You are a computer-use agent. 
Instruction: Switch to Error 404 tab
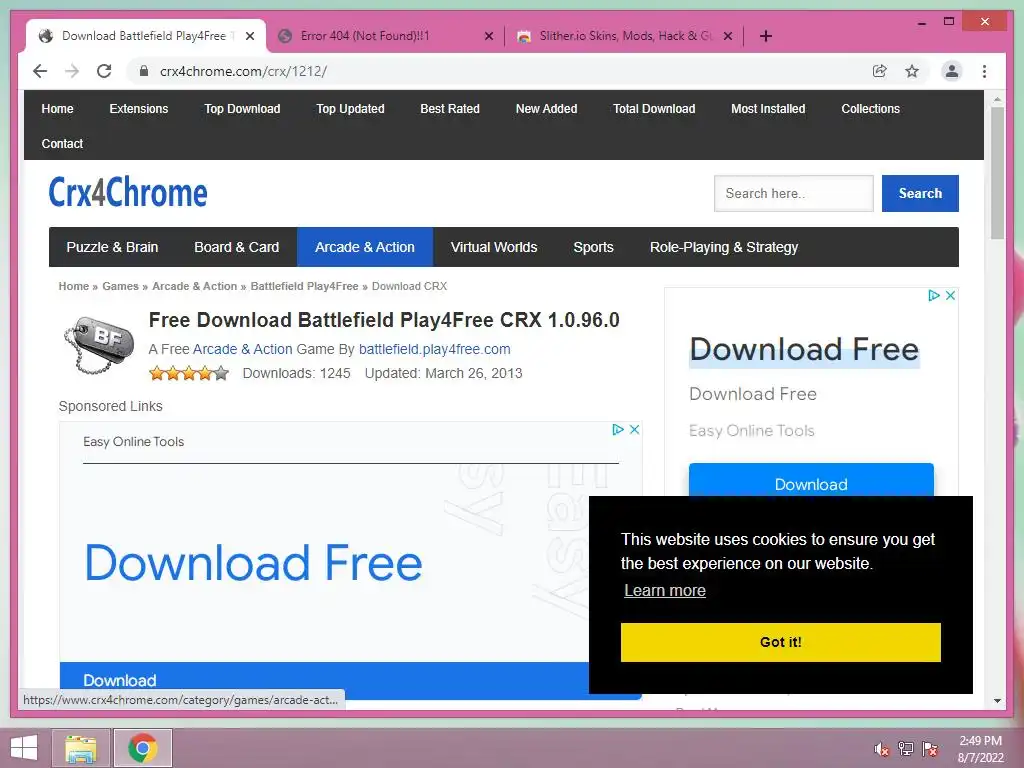tap(385, 36)
